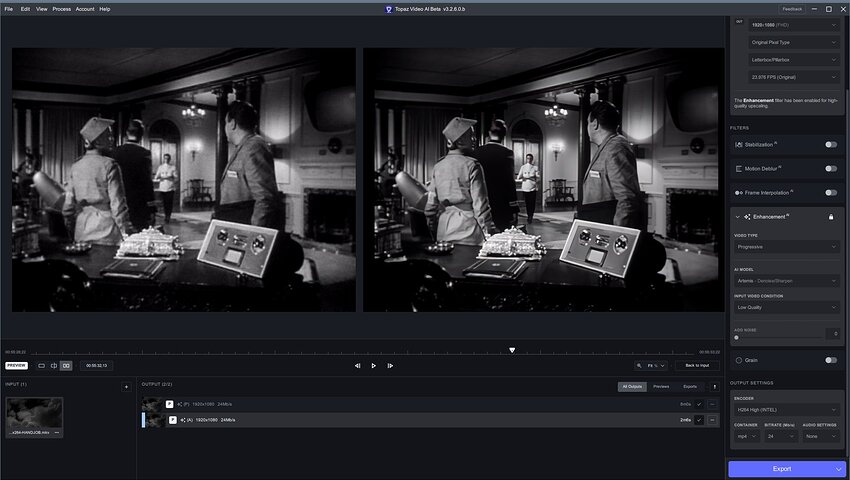Enable the Grain toggle

click(x=830, y=360)
